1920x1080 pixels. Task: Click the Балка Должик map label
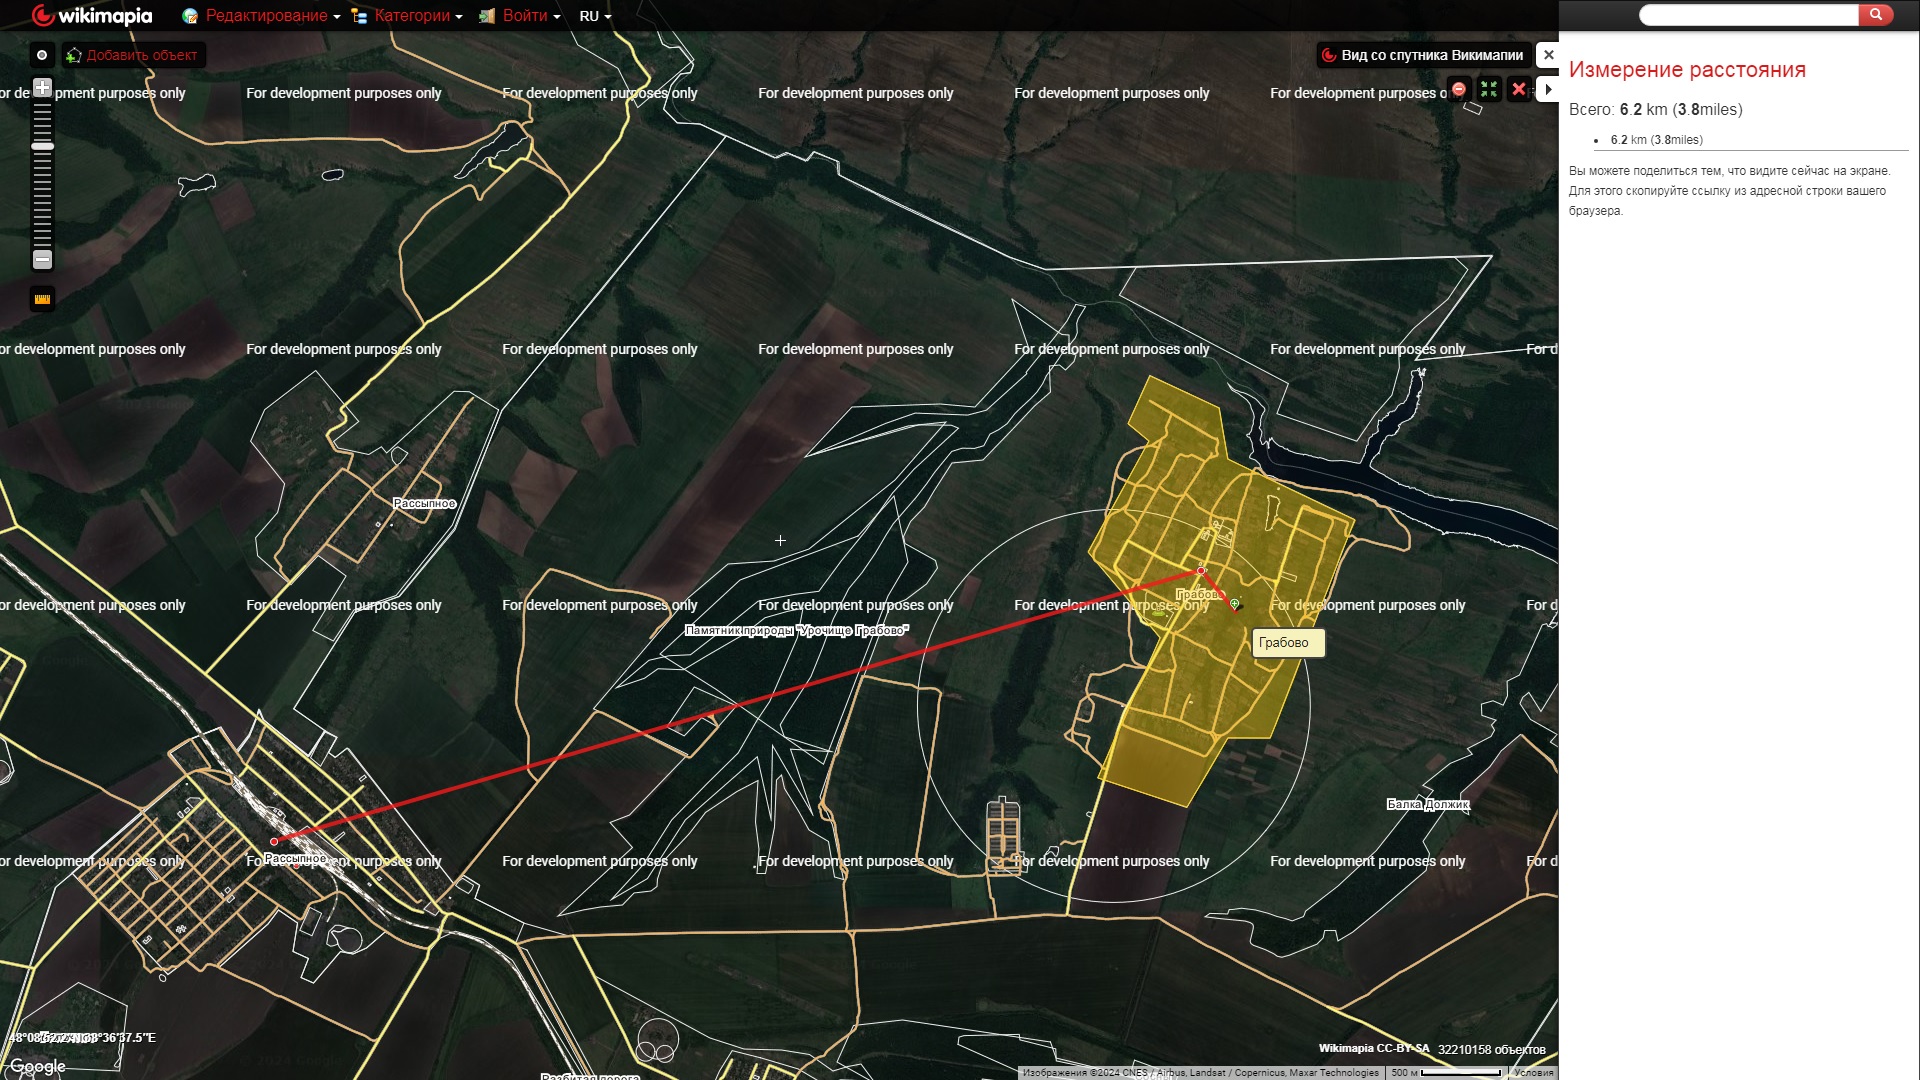tap(1428, 804)
